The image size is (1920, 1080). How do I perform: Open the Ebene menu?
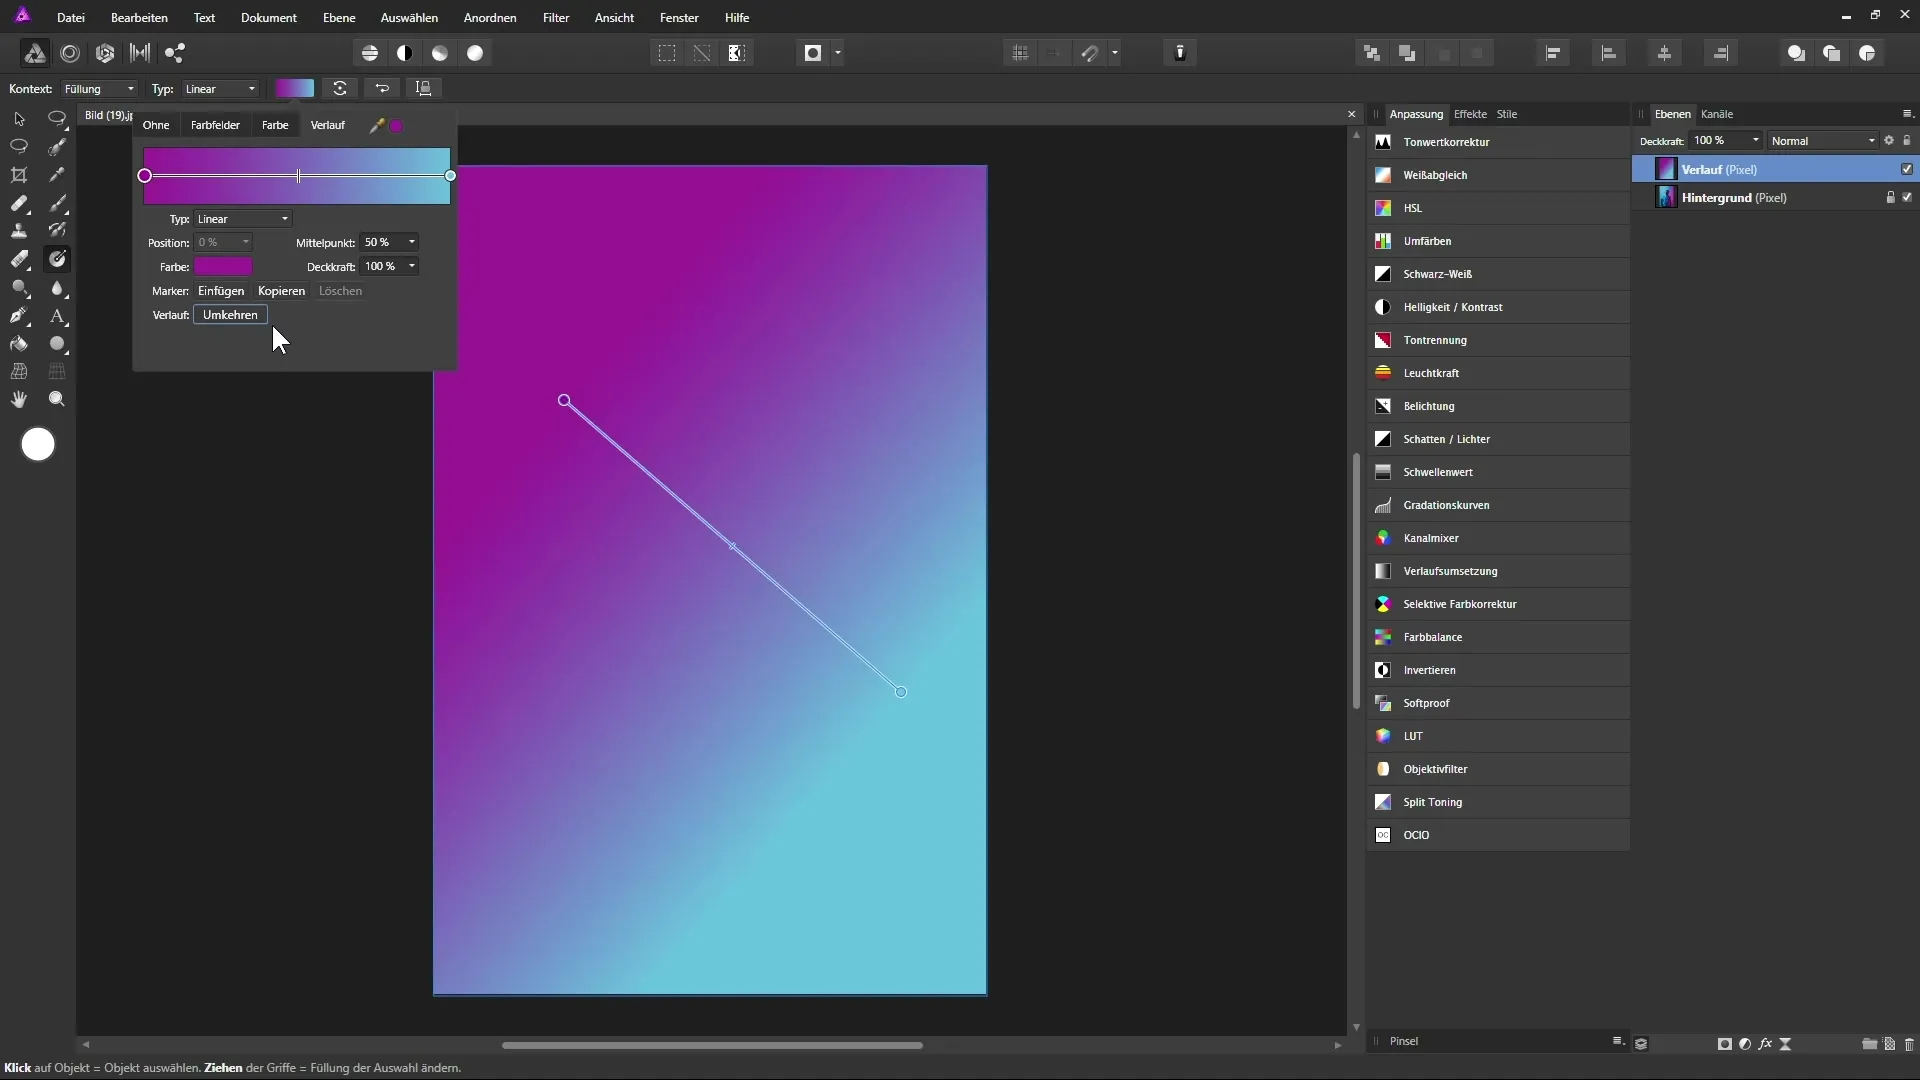pyautogui.click(x=339, y=18)
